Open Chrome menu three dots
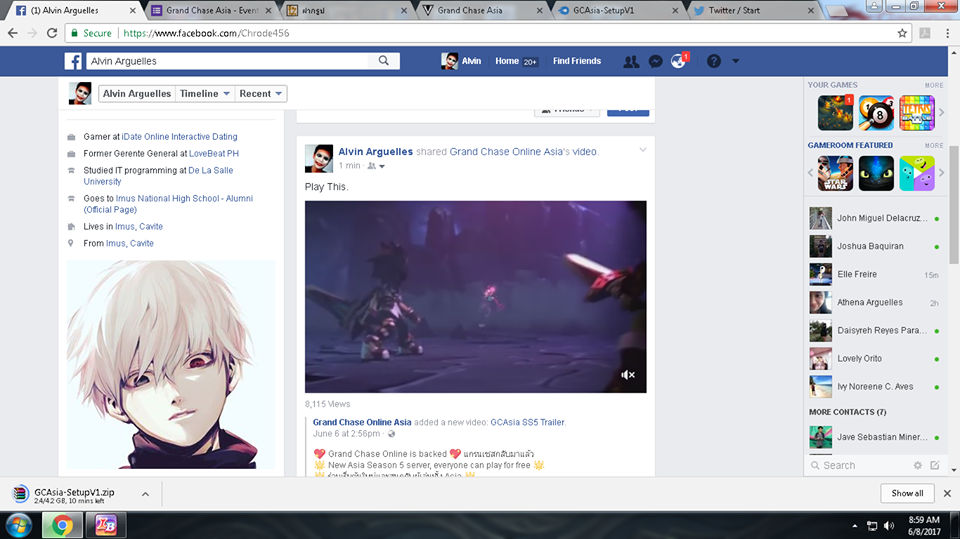The width and height of the screenshot is (960, 539). (x=947, y=33)
